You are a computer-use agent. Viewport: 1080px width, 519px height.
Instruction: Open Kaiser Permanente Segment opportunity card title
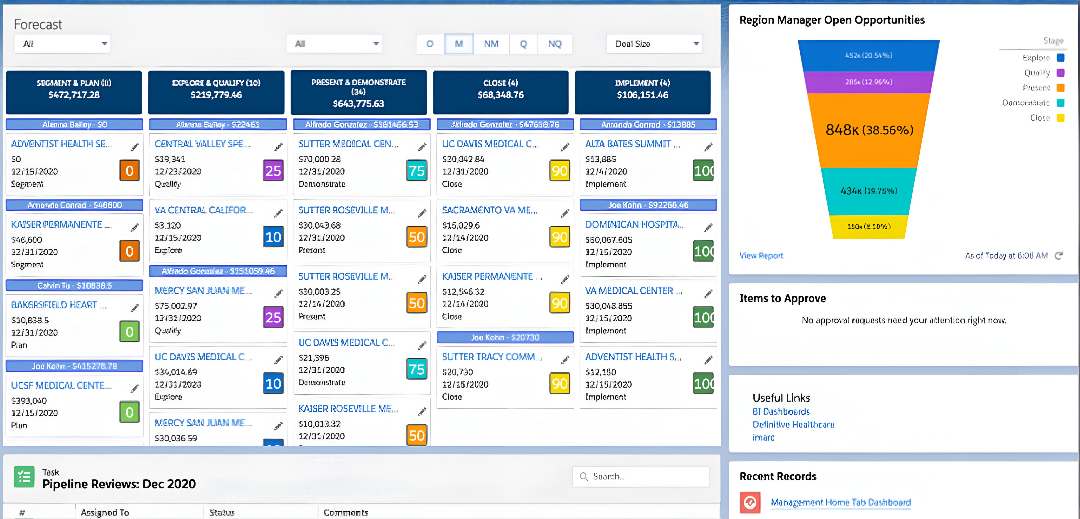click(60, 224)
